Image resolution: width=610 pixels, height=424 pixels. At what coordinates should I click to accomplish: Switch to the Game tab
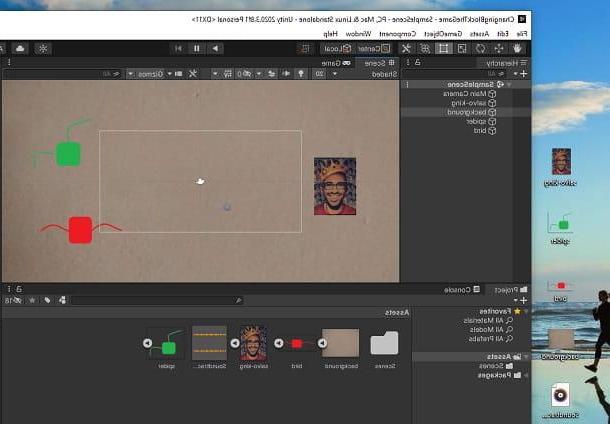336,63
